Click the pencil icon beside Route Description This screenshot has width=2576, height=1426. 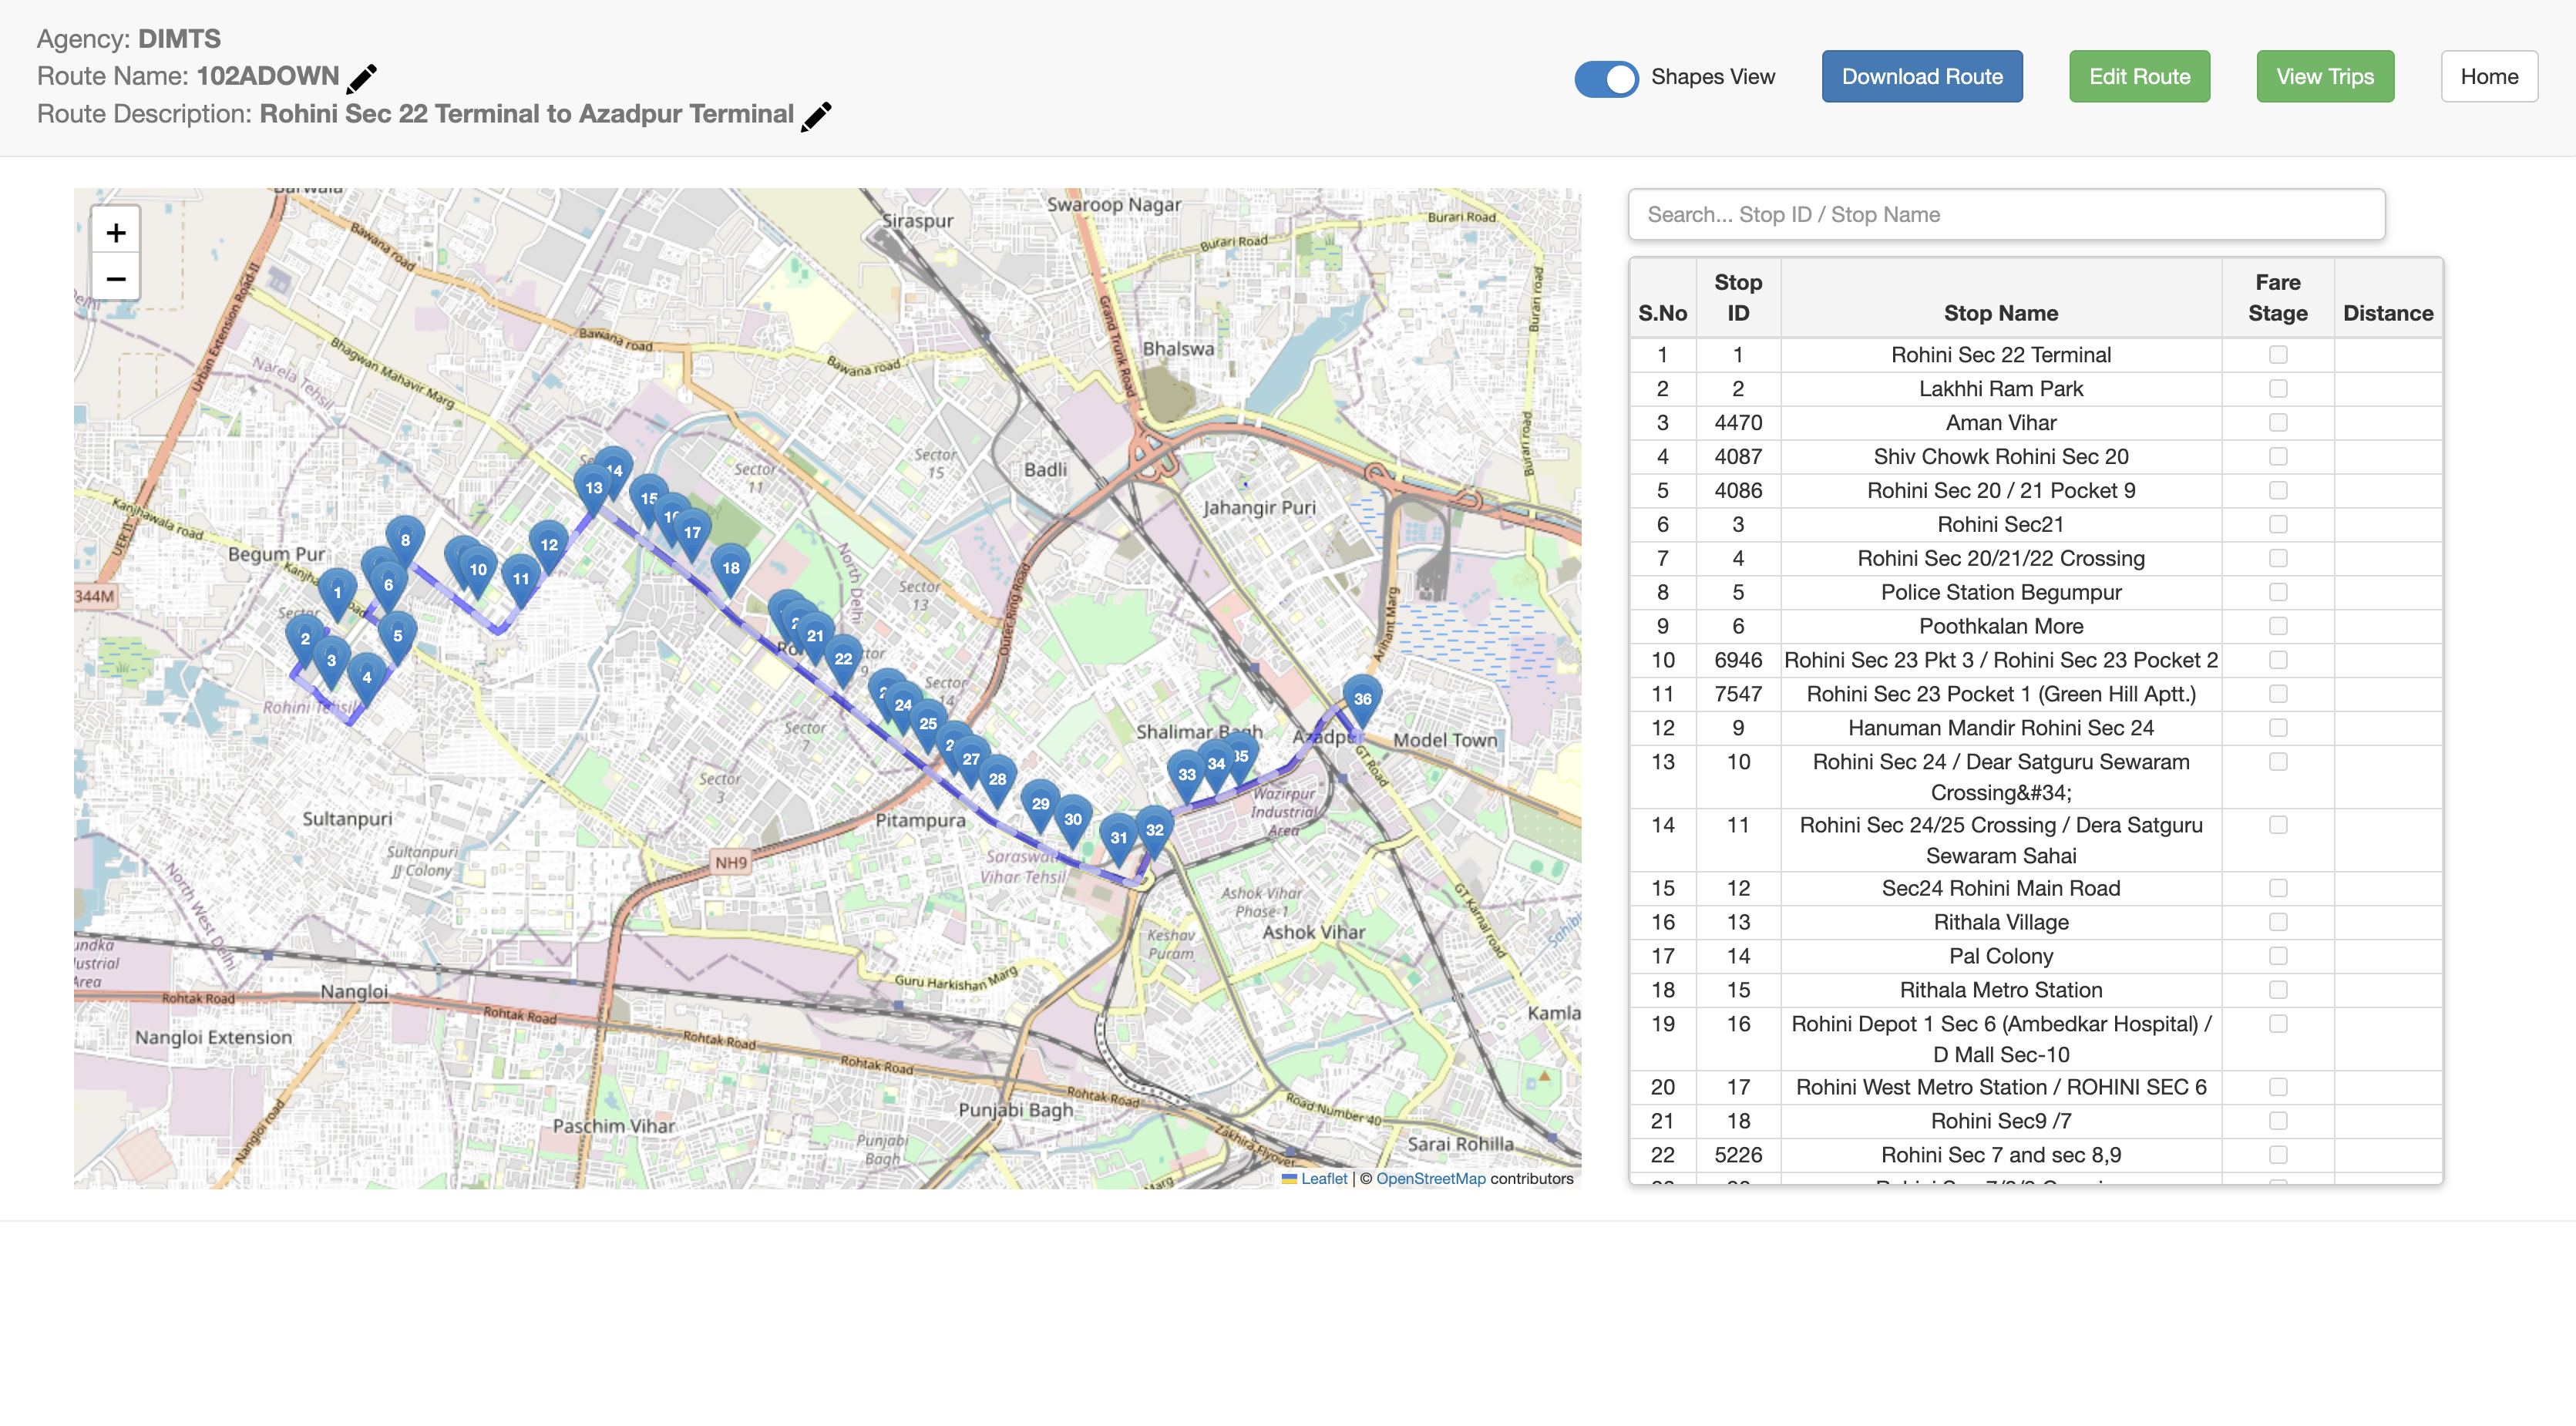point(816,116)
